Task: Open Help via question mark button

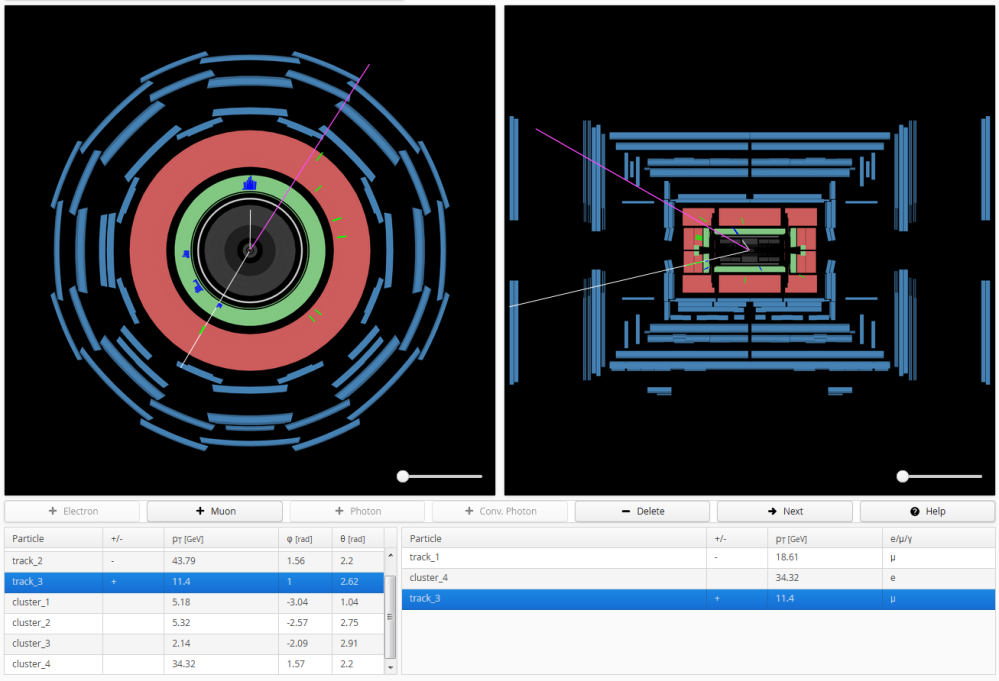Action: 927,511
